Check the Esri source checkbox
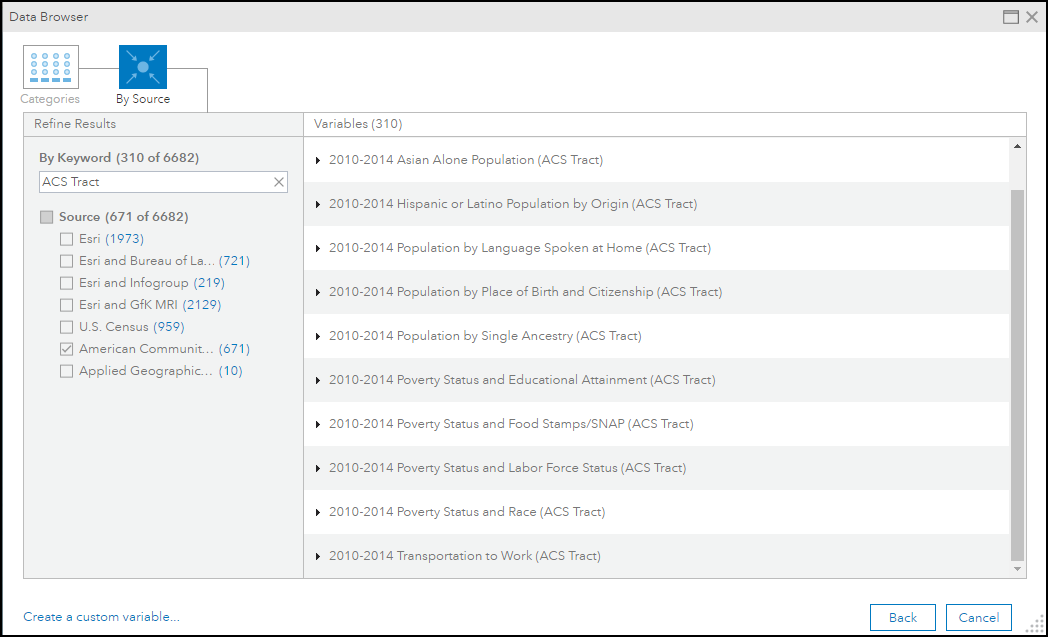Screen dimensions: 1048x637 (x=66, y=239)
